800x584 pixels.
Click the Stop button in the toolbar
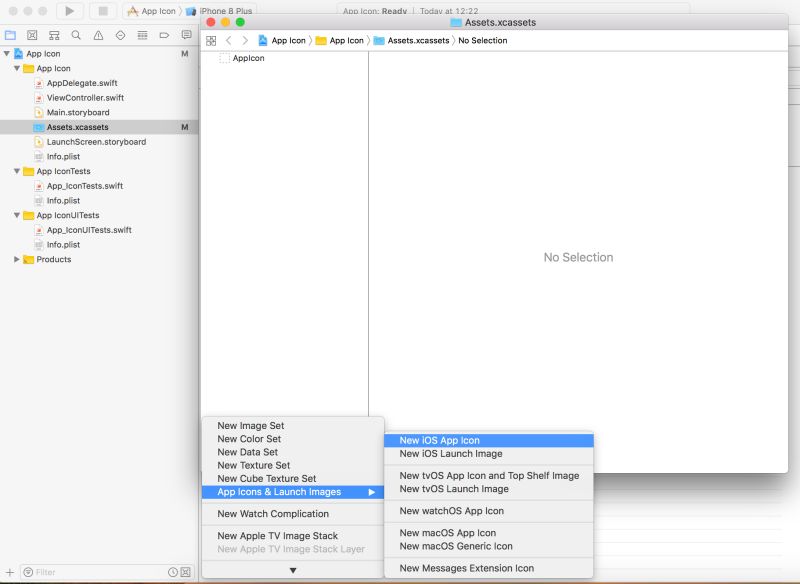(x=103, y=10)
